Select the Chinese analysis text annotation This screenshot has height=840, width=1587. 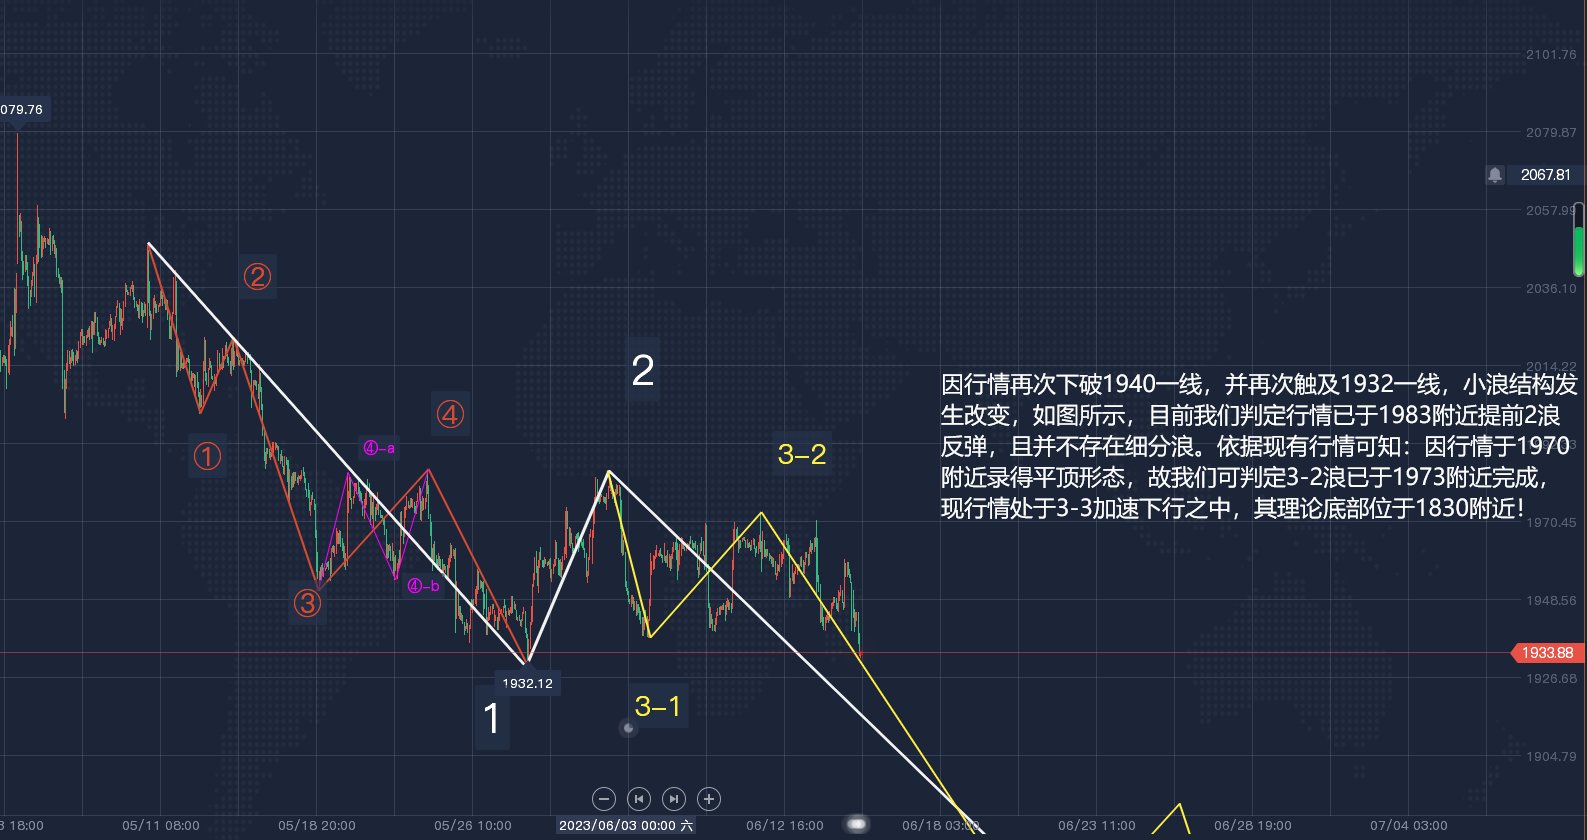pyautogui.click(x=1259, y=446)
